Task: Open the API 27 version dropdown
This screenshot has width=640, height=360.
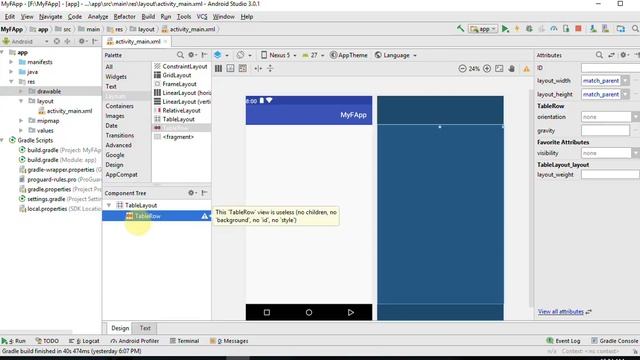Action: coord(313,55)
